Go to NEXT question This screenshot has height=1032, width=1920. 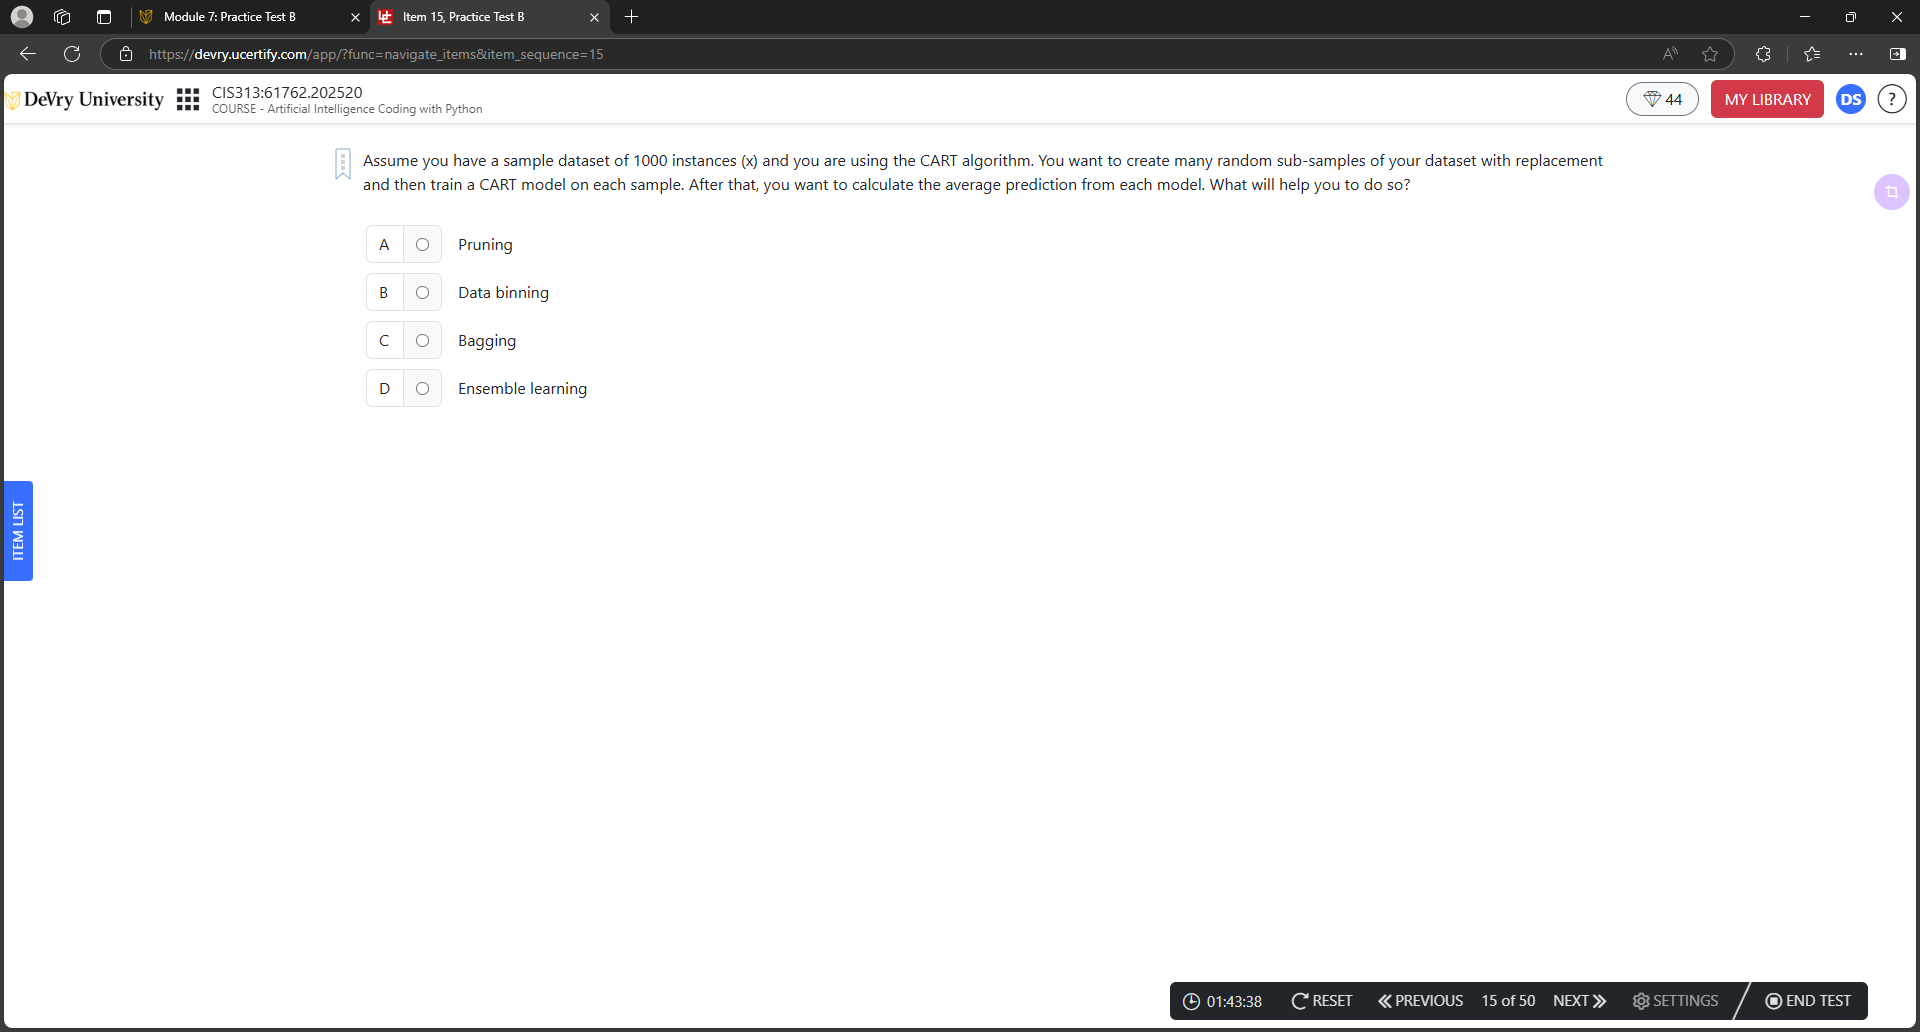click(1579, 1001)
